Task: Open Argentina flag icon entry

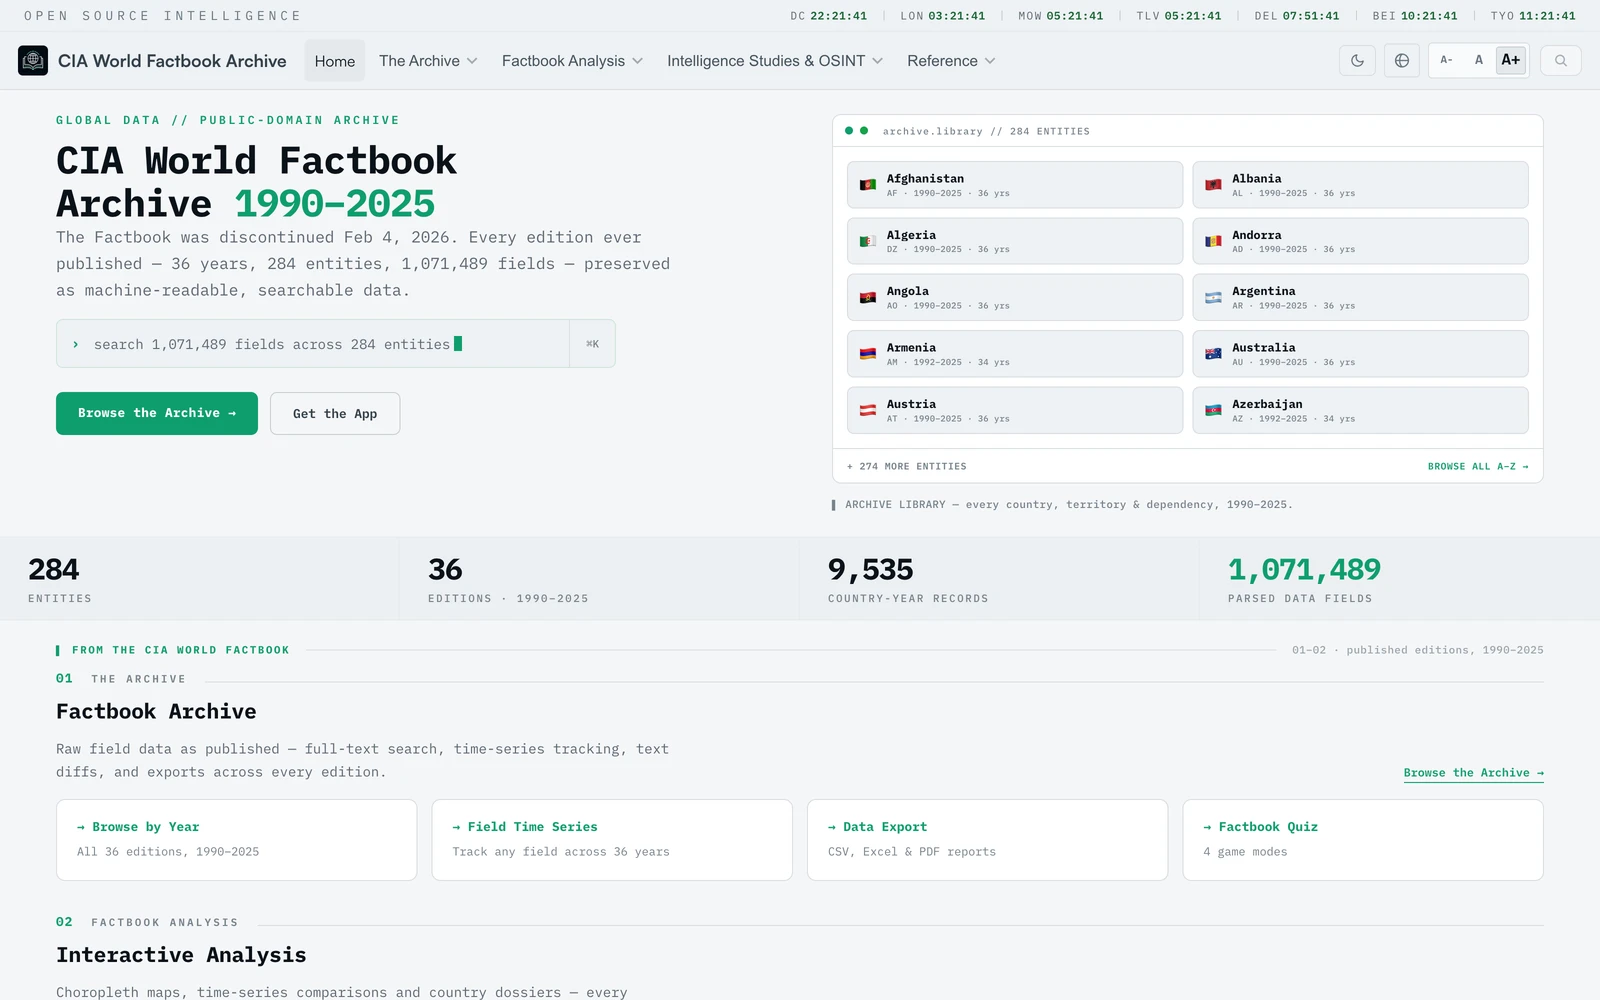Action: click(1213, 298)
